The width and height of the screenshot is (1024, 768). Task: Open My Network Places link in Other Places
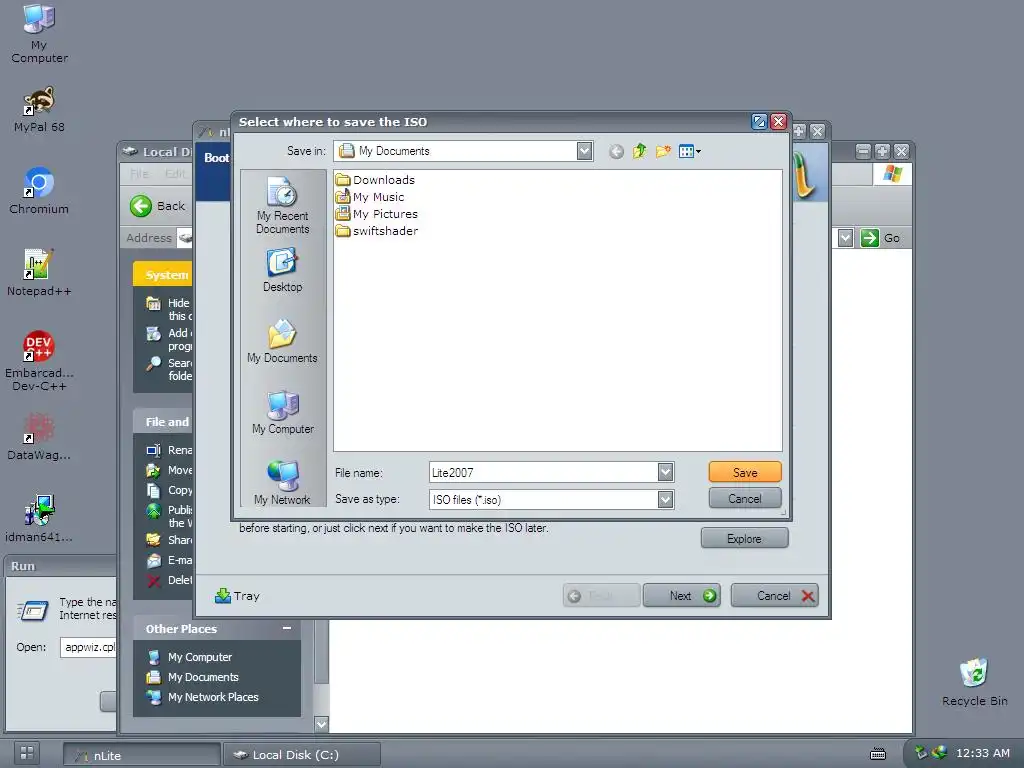pos(213,697)
